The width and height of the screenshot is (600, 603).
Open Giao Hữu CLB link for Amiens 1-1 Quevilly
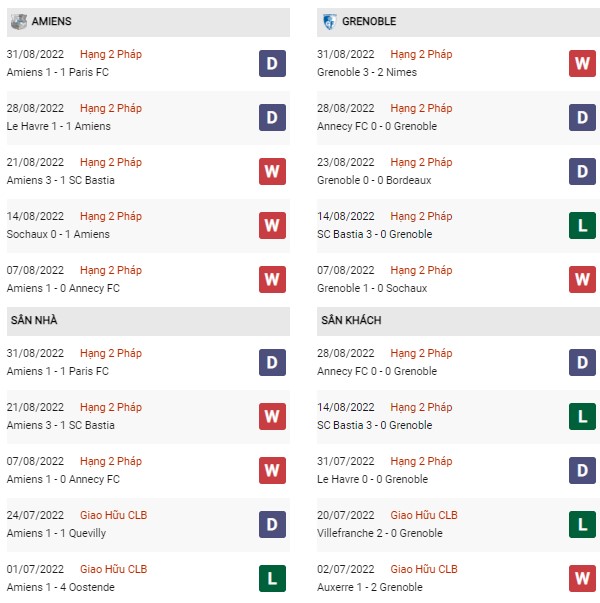tap(113, 515)
